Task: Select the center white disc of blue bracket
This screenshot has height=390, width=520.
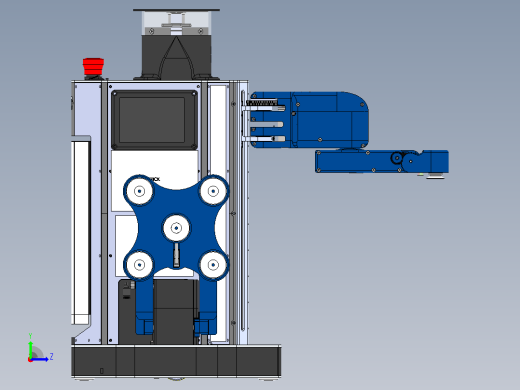Action: 176,228
